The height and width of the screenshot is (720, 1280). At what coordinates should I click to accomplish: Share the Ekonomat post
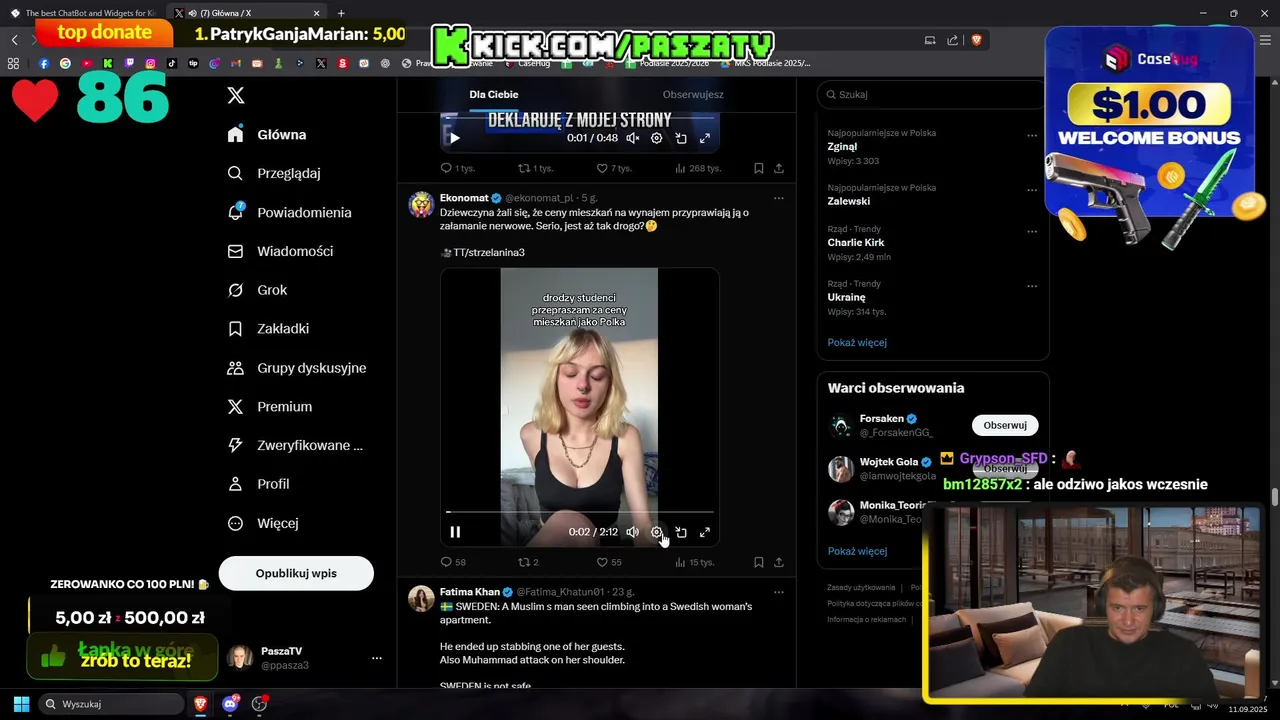tap(779, 562)
